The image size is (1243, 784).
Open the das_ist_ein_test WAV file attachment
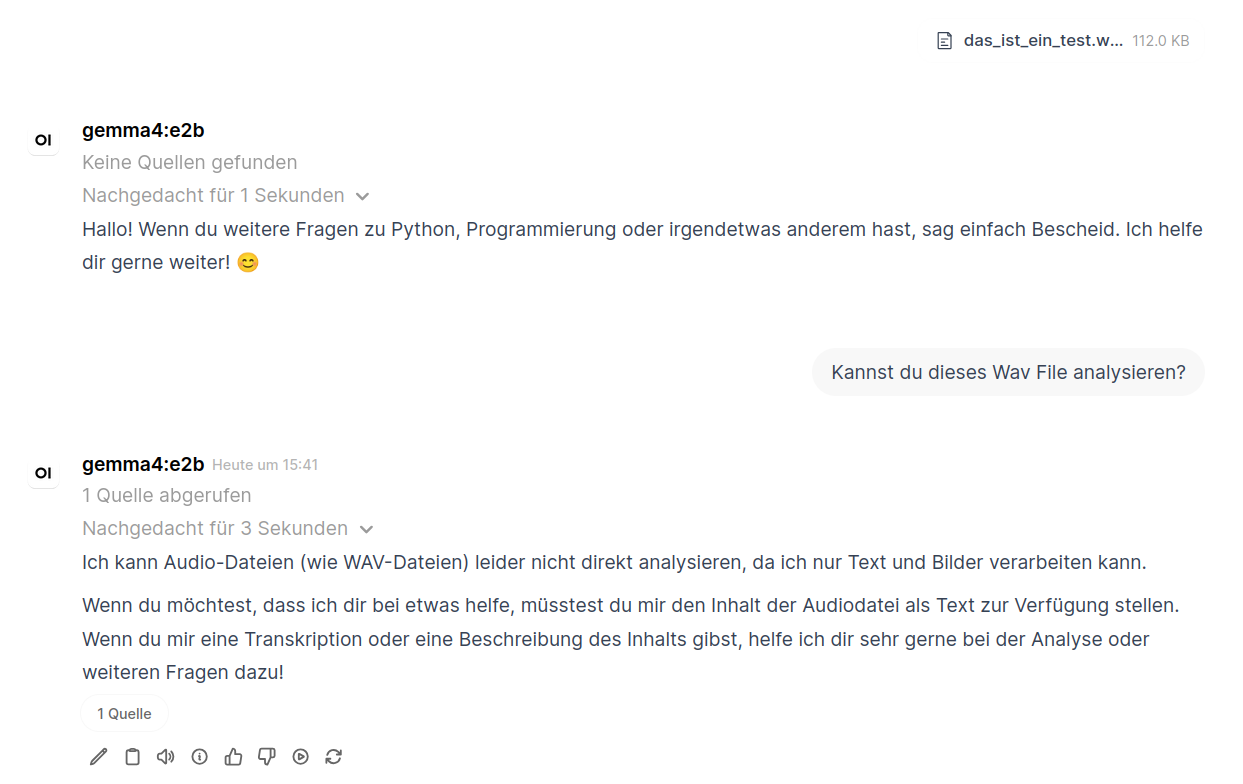[1043, 41]
